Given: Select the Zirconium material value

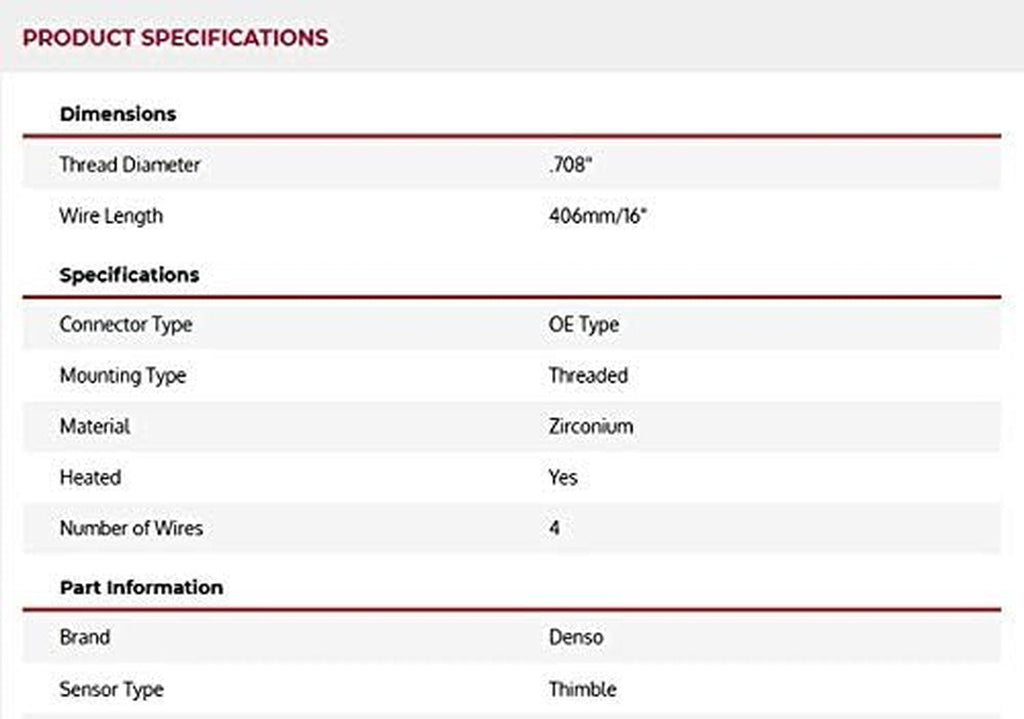Looking at the screenshot, I should coord(591,426).
